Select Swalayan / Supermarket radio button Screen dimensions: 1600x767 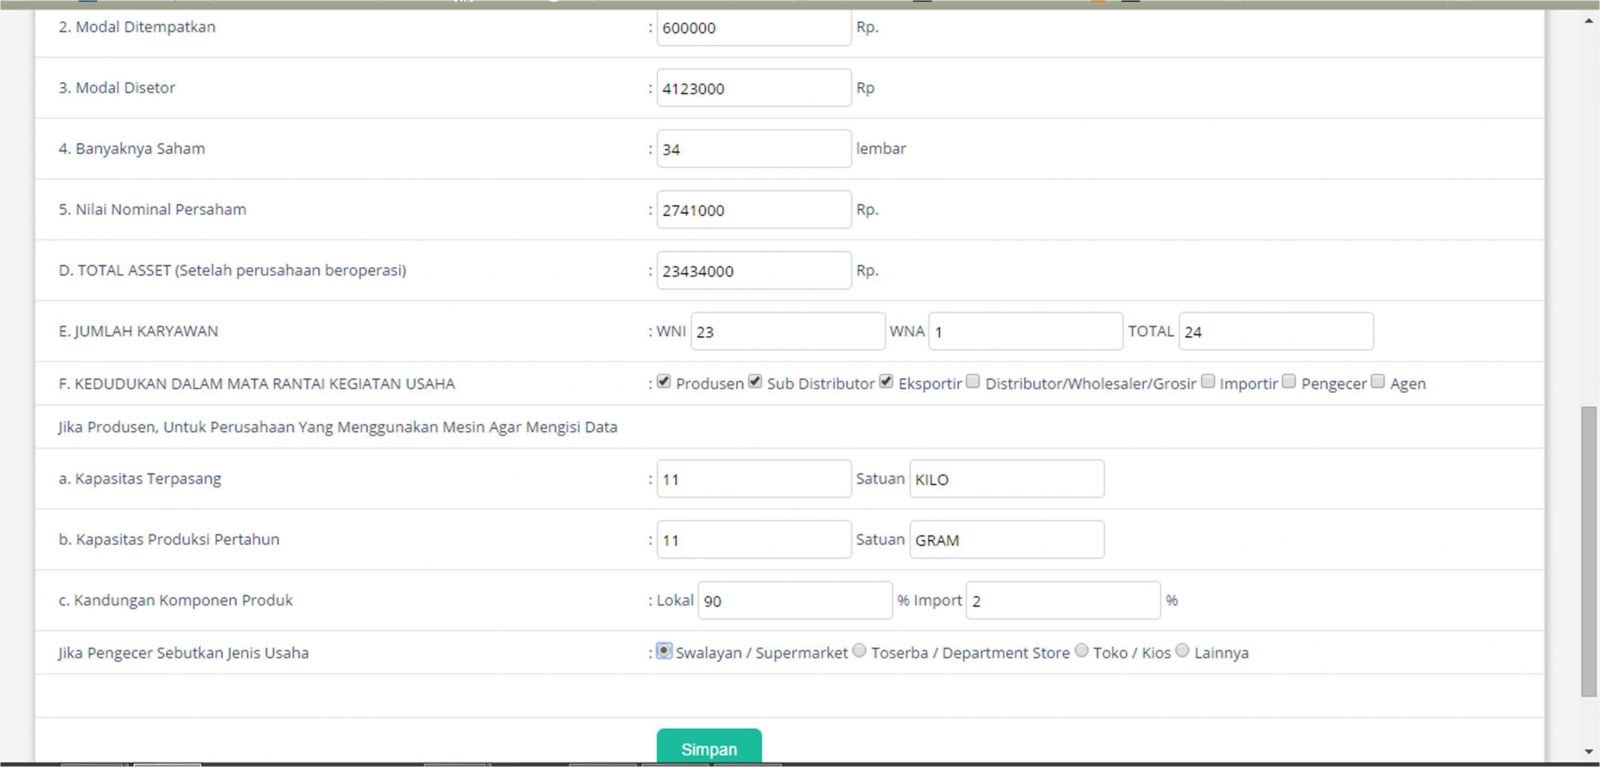(664, 651)
